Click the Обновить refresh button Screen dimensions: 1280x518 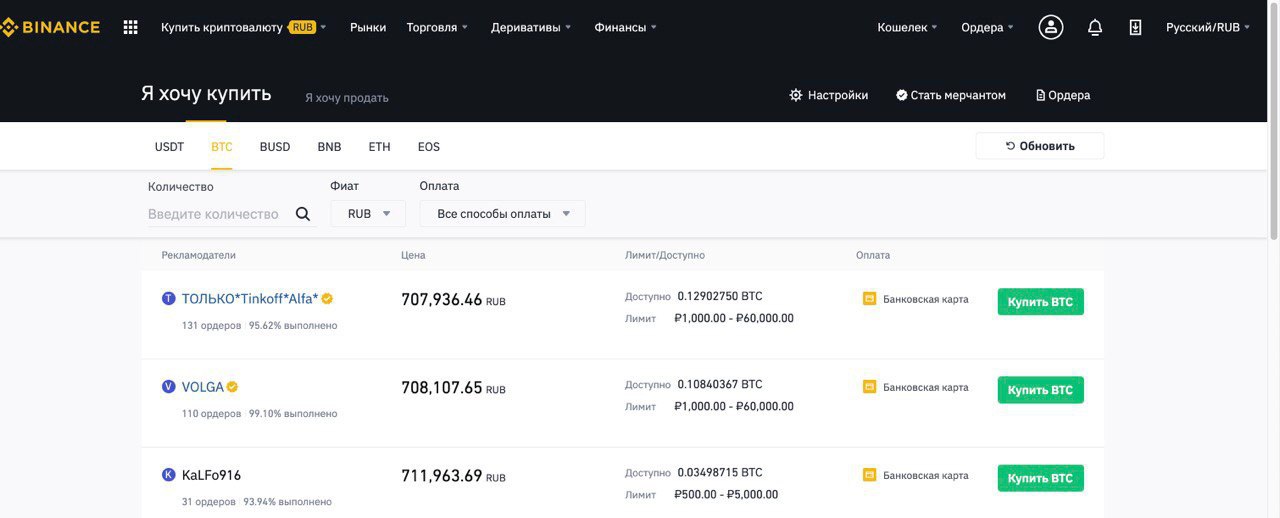pyautogui.click(x=1040, y=146)
